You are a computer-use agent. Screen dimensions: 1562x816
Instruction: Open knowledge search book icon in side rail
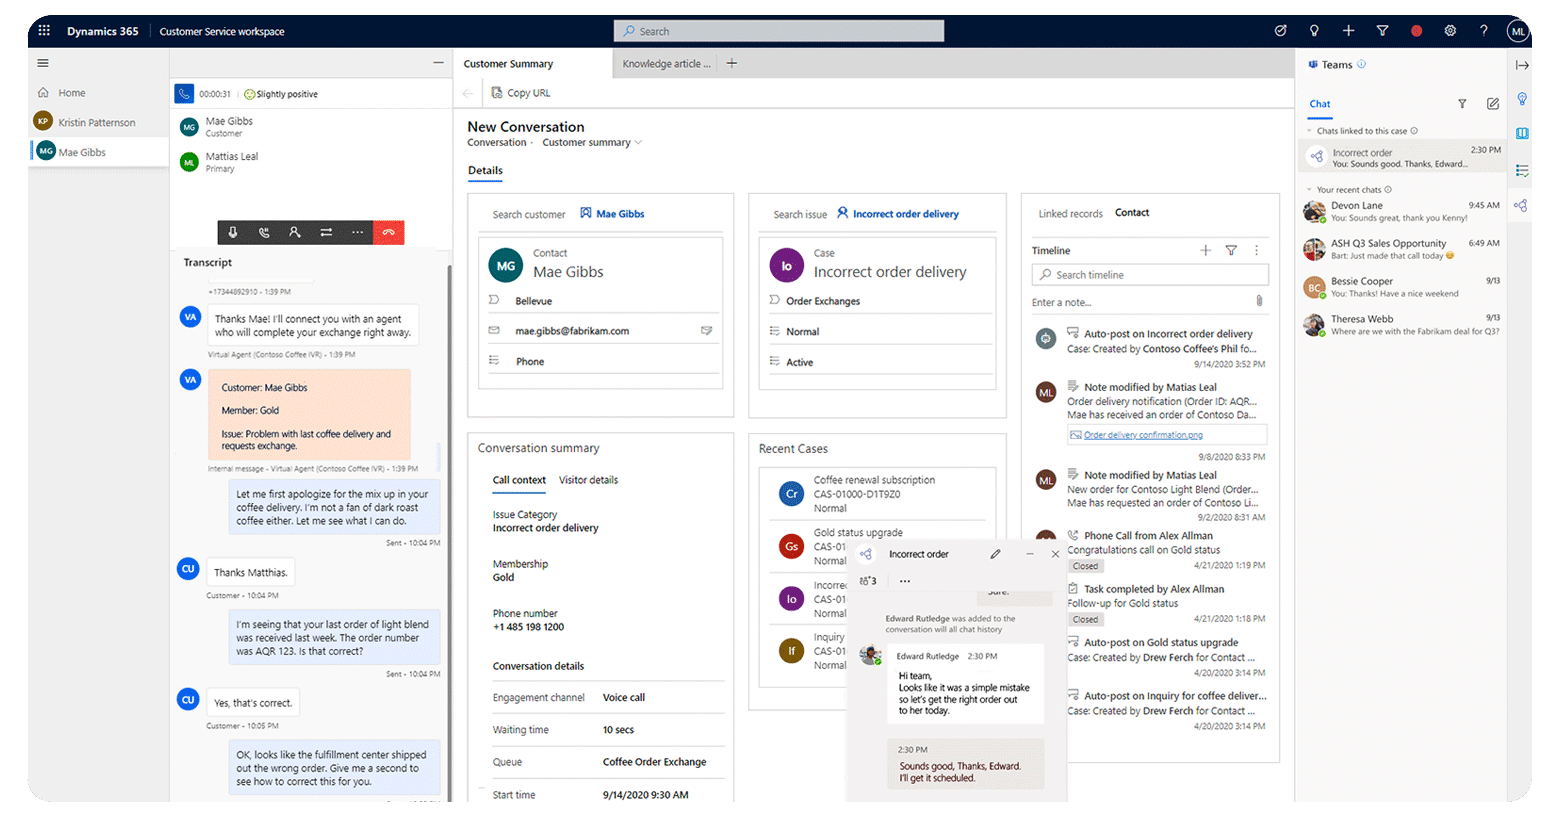pyautogui.click(x=1522, y=133)
